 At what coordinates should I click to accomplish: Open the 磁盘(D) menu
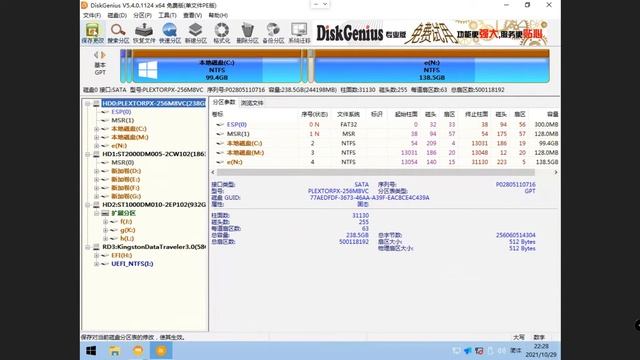click(117, 15)
